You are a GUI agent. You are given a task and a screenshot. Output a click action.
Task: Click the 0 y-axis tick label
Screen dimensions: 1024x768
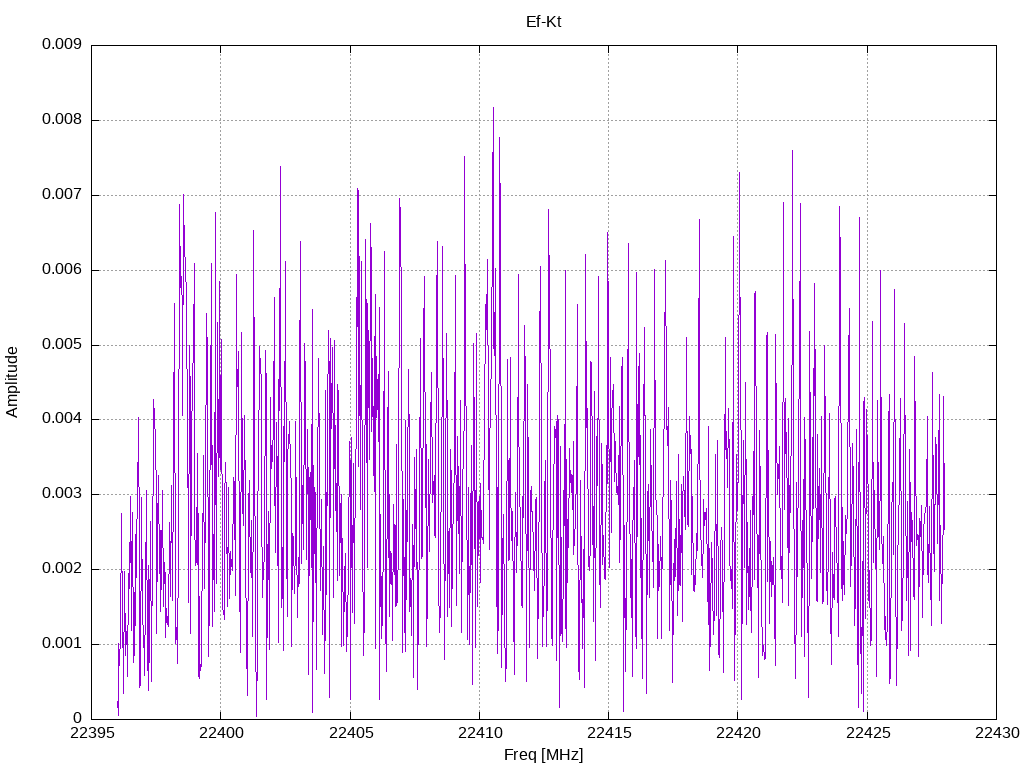(78, 718)
